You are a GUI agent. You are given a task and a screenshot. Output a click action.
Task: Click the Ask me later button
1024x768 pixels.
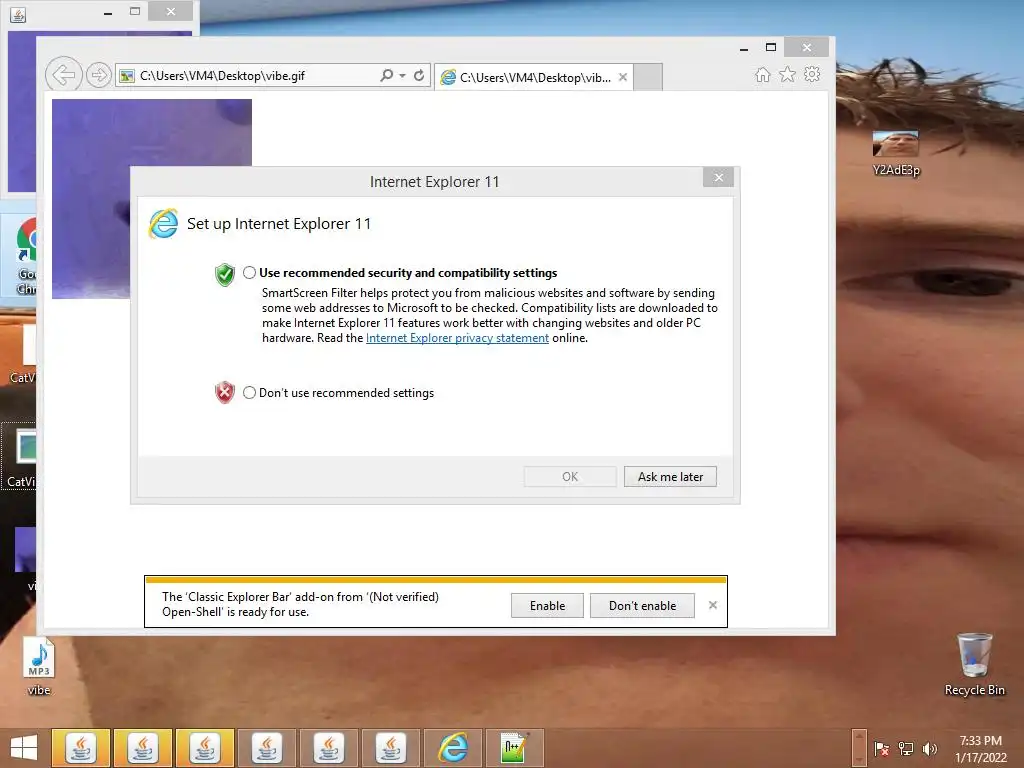pos(670,477)
